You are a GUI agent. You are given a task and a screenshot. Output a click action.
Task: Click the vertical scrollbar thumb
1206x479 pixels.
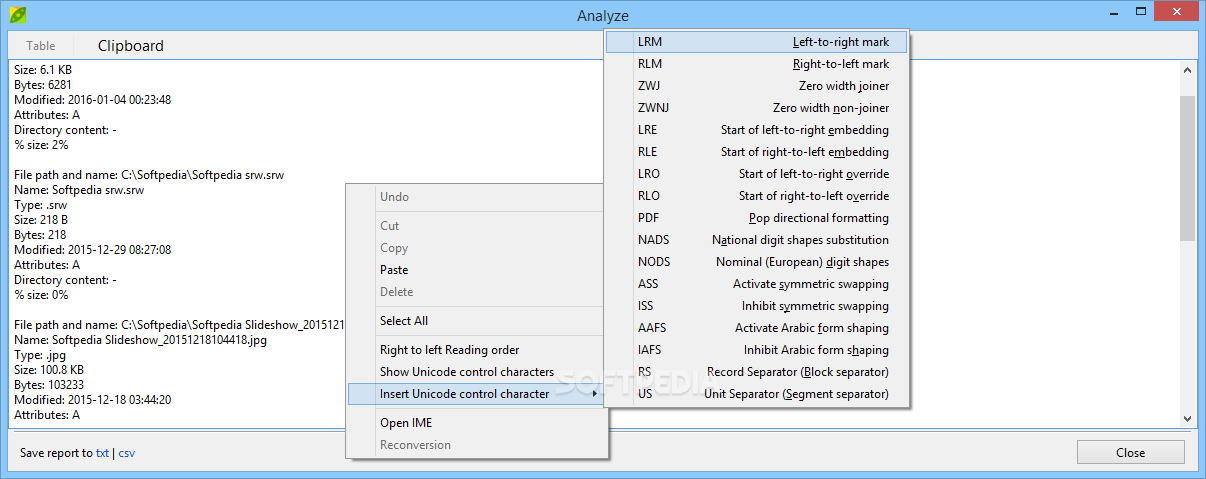click(x=1187, y=168)
